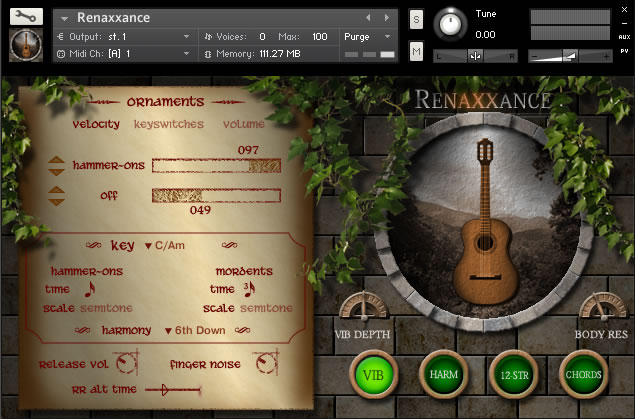This screenshot has height=419, width=635.
Task: Open the Output st. 1 dropdown
Action: [187, 36]
